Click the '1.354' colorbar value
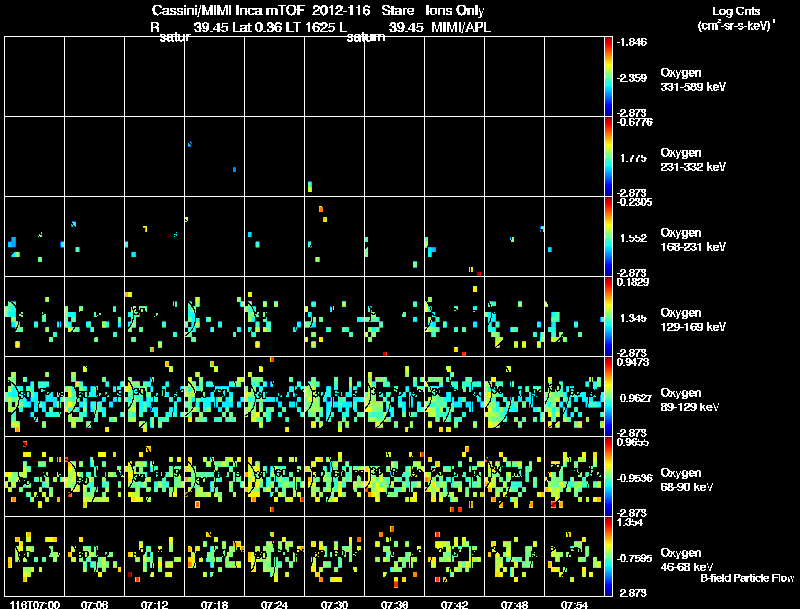Screen dimensions: 800x609 tap(630, 522)
